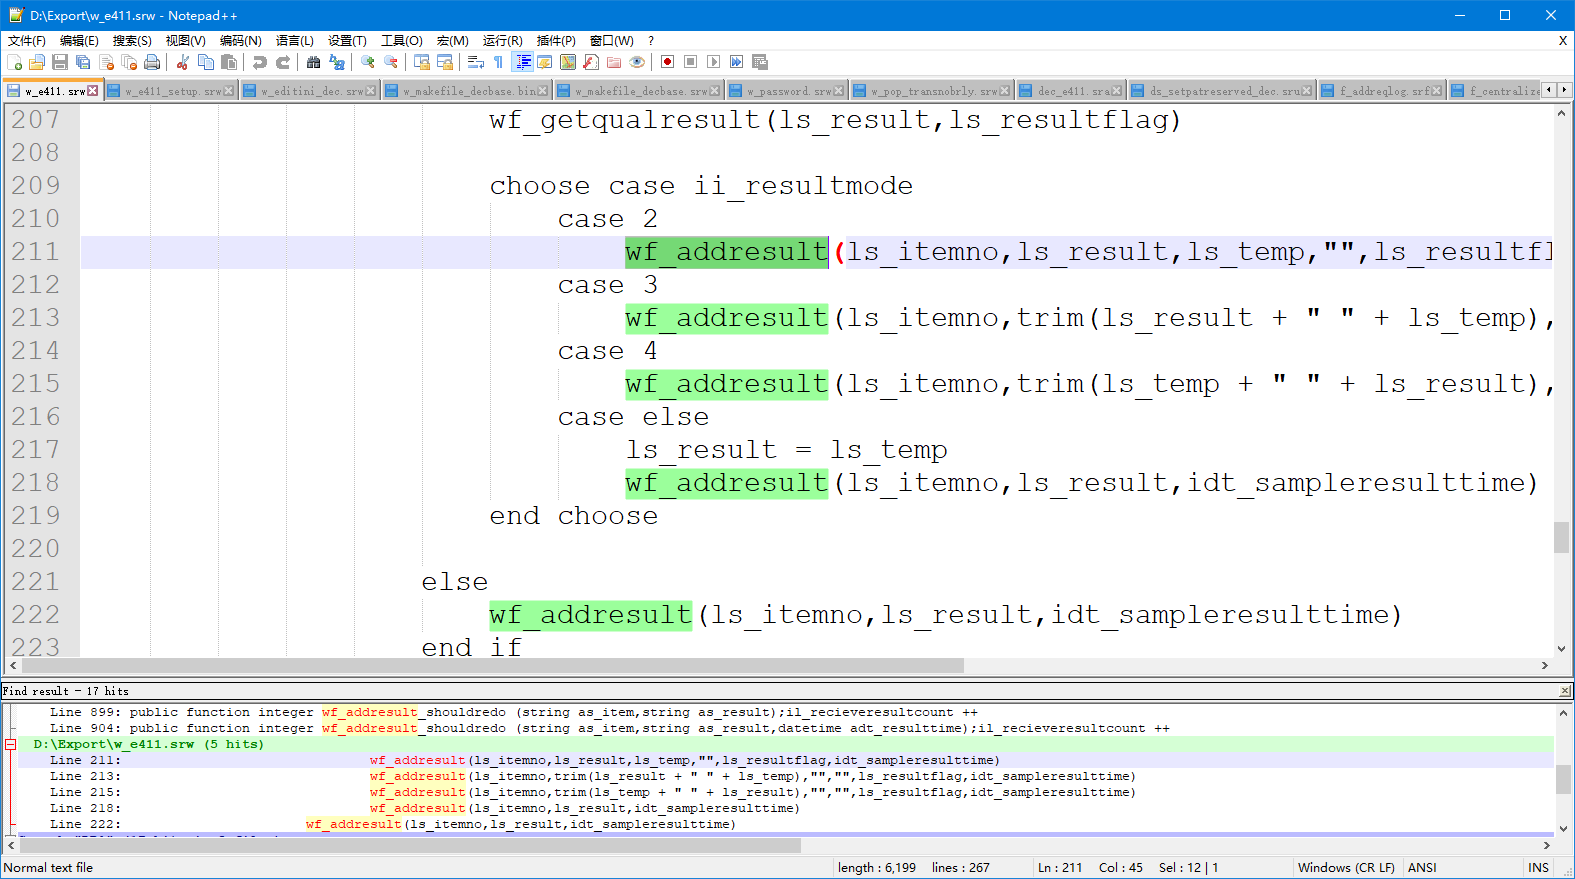
Task: Open the Document Map icon
Action: (x=568, y=62)
